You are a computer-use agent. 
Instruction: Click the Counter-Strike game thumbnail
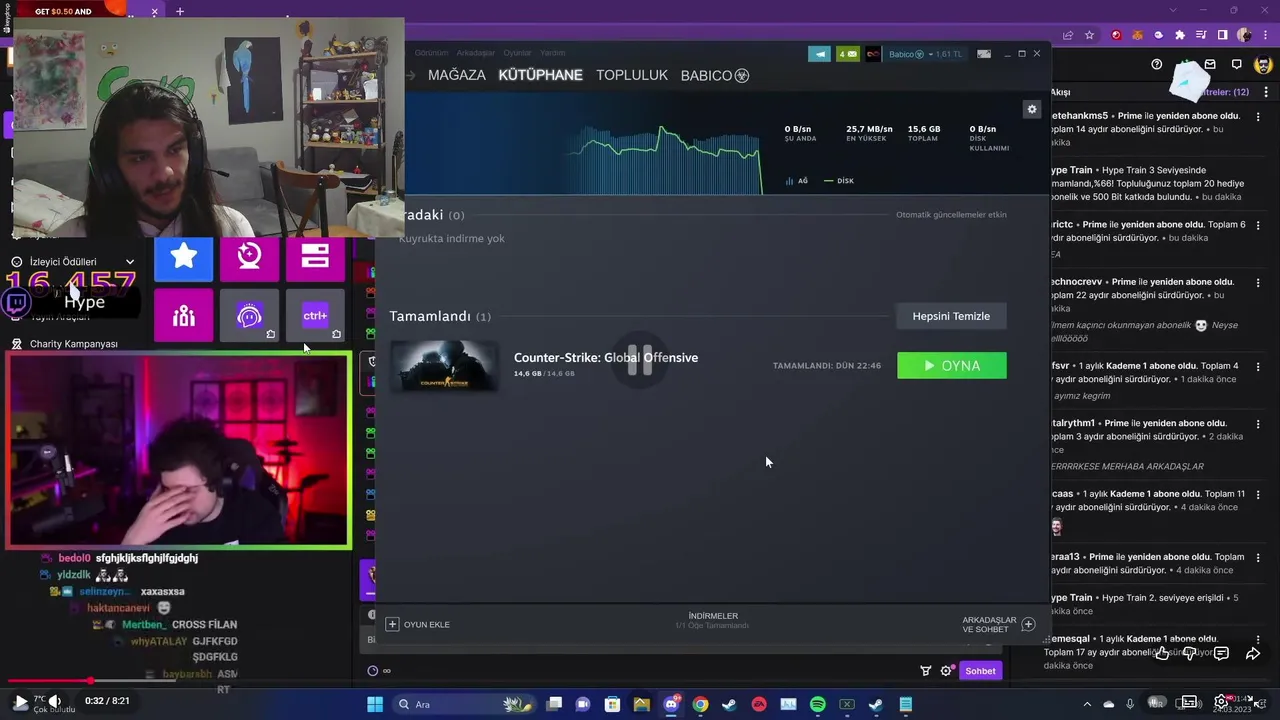tap(444, 366)
